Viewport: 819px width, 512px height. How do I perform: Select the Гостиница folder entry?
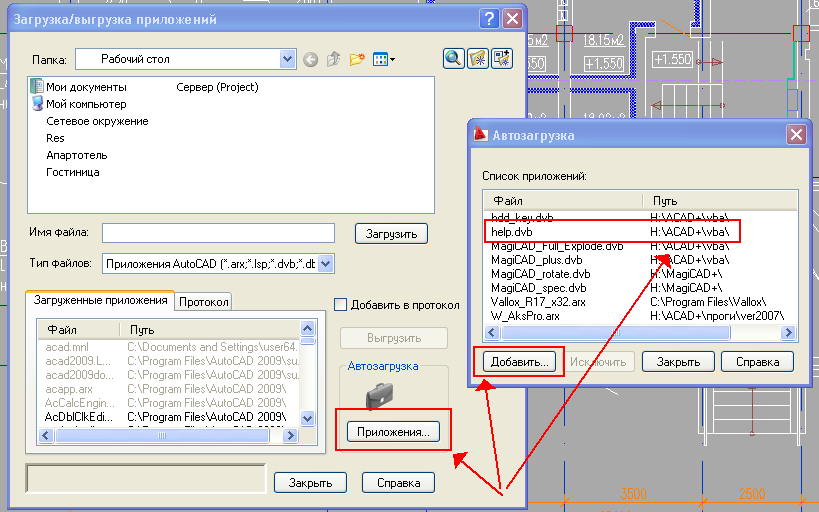[x=73, y=172]
